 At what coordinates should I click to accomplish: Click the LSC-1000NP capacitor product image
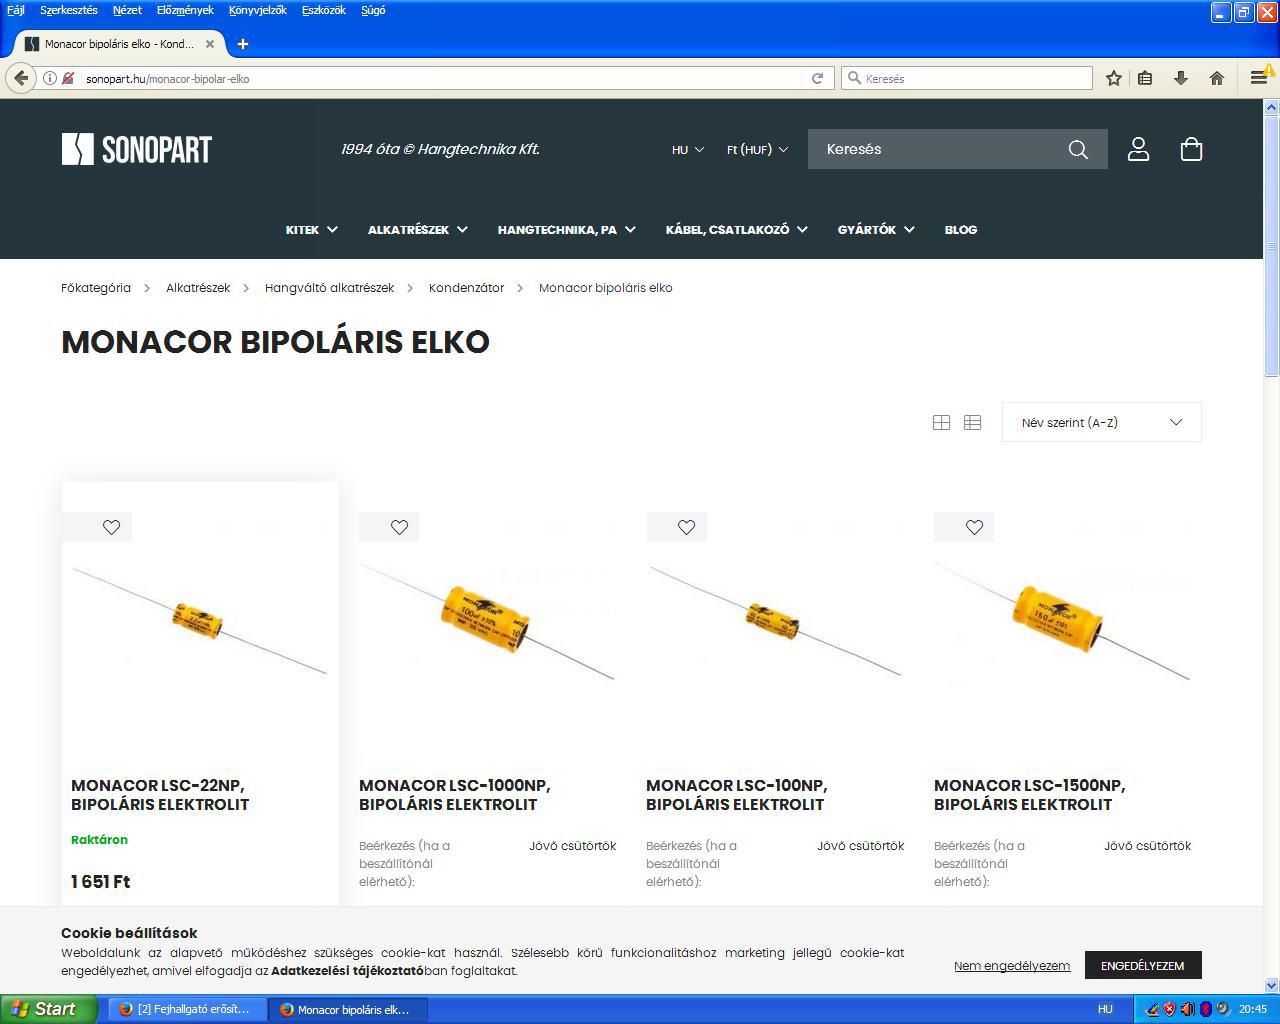coord(487,620)
